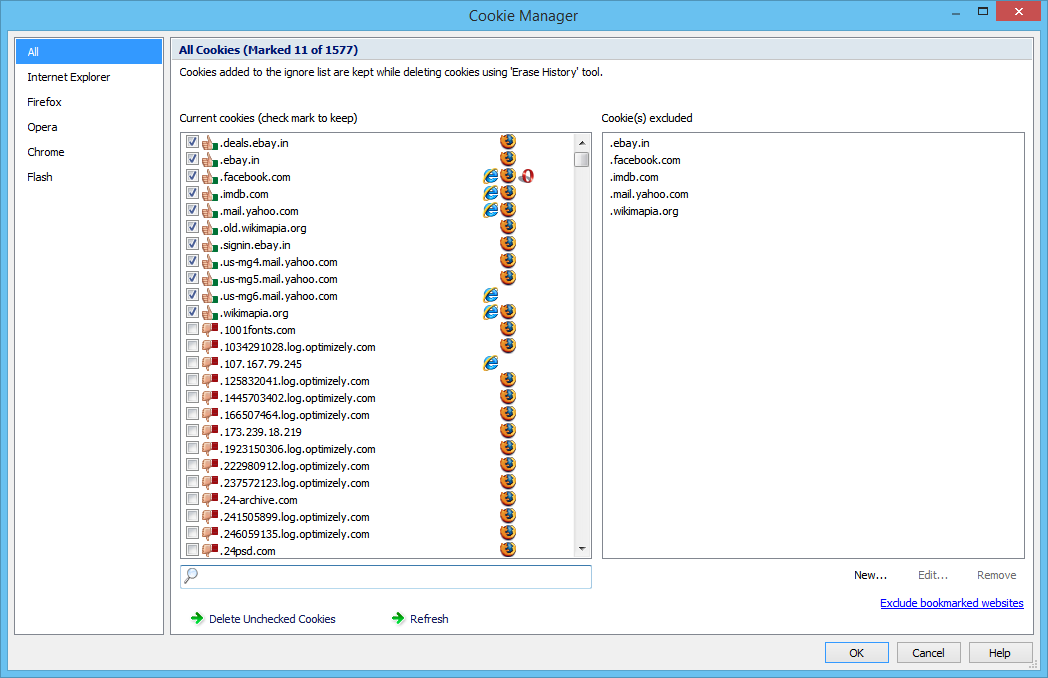The image size is (1048, 678).
Task: Click the red flag icon beside .1001fonts.com
Action: click(208, 328)
